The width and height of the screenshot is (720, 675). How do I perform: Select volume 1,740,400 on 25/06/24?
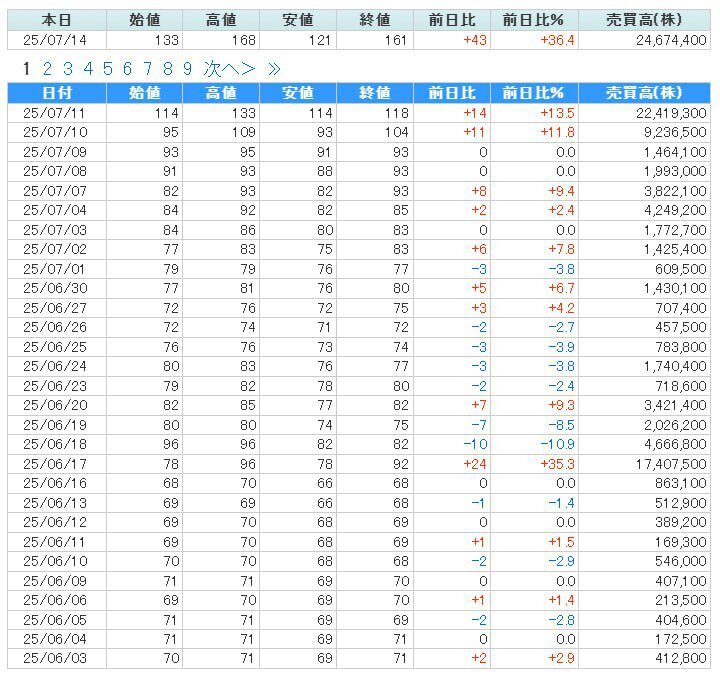pyautogui.click(x=675, y=366)
